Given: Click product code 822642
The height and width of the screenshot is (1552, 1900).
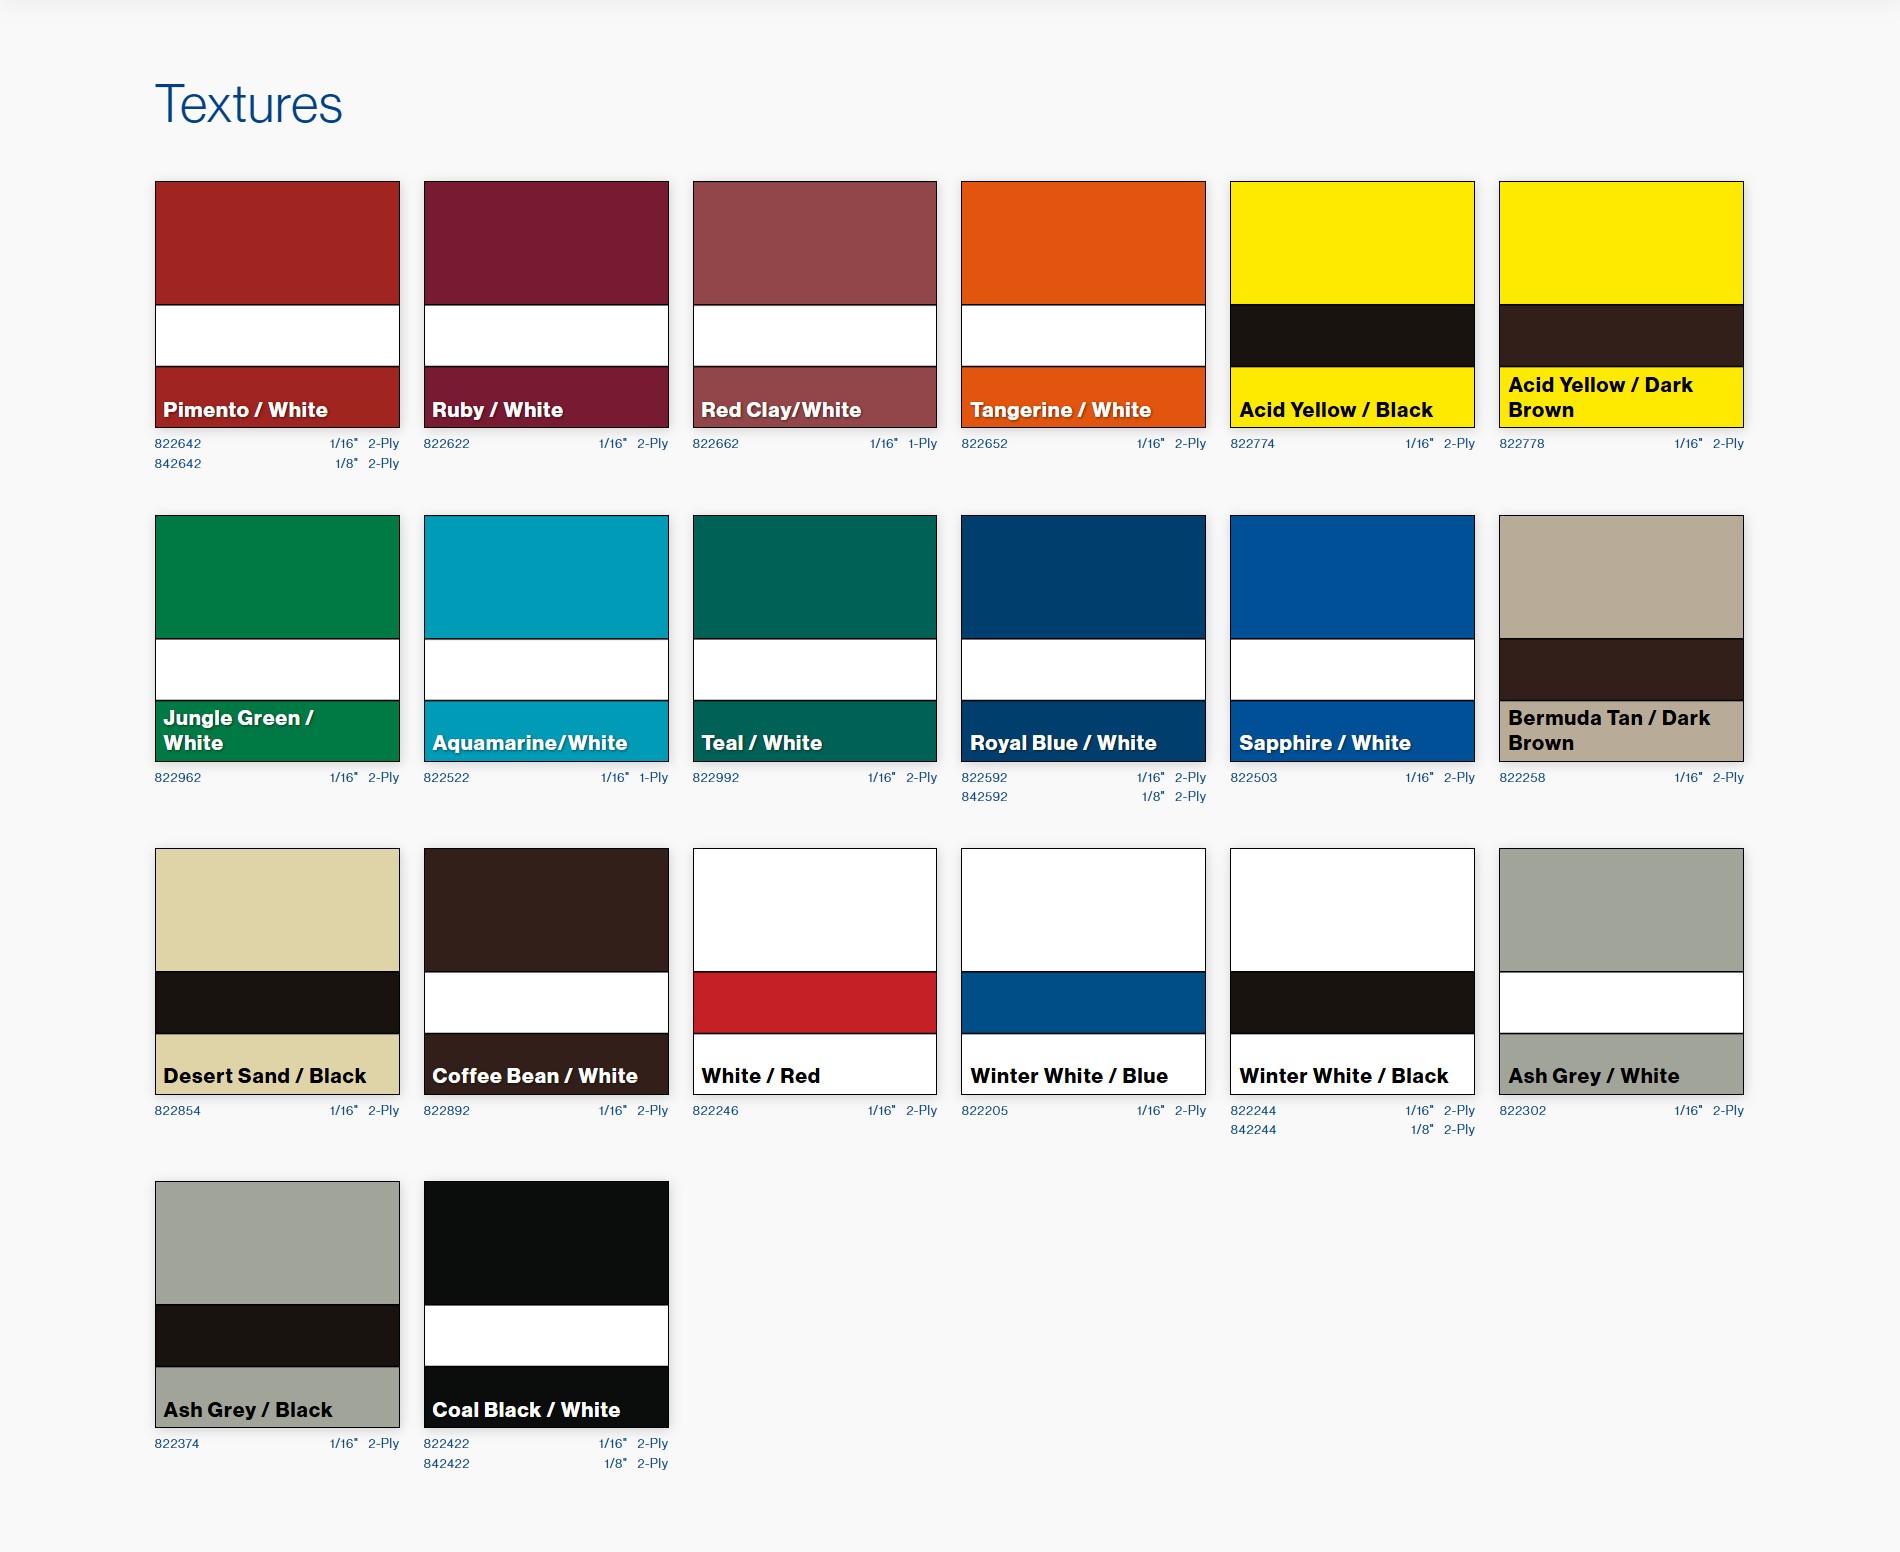Looking at the screenshot, I should coord(178,443).
